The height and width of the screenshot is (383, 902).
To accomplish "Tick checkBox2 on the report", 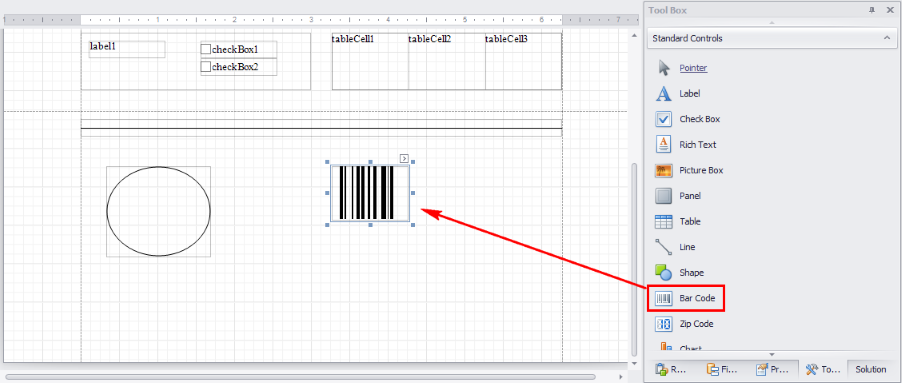I will click(205, 67).
